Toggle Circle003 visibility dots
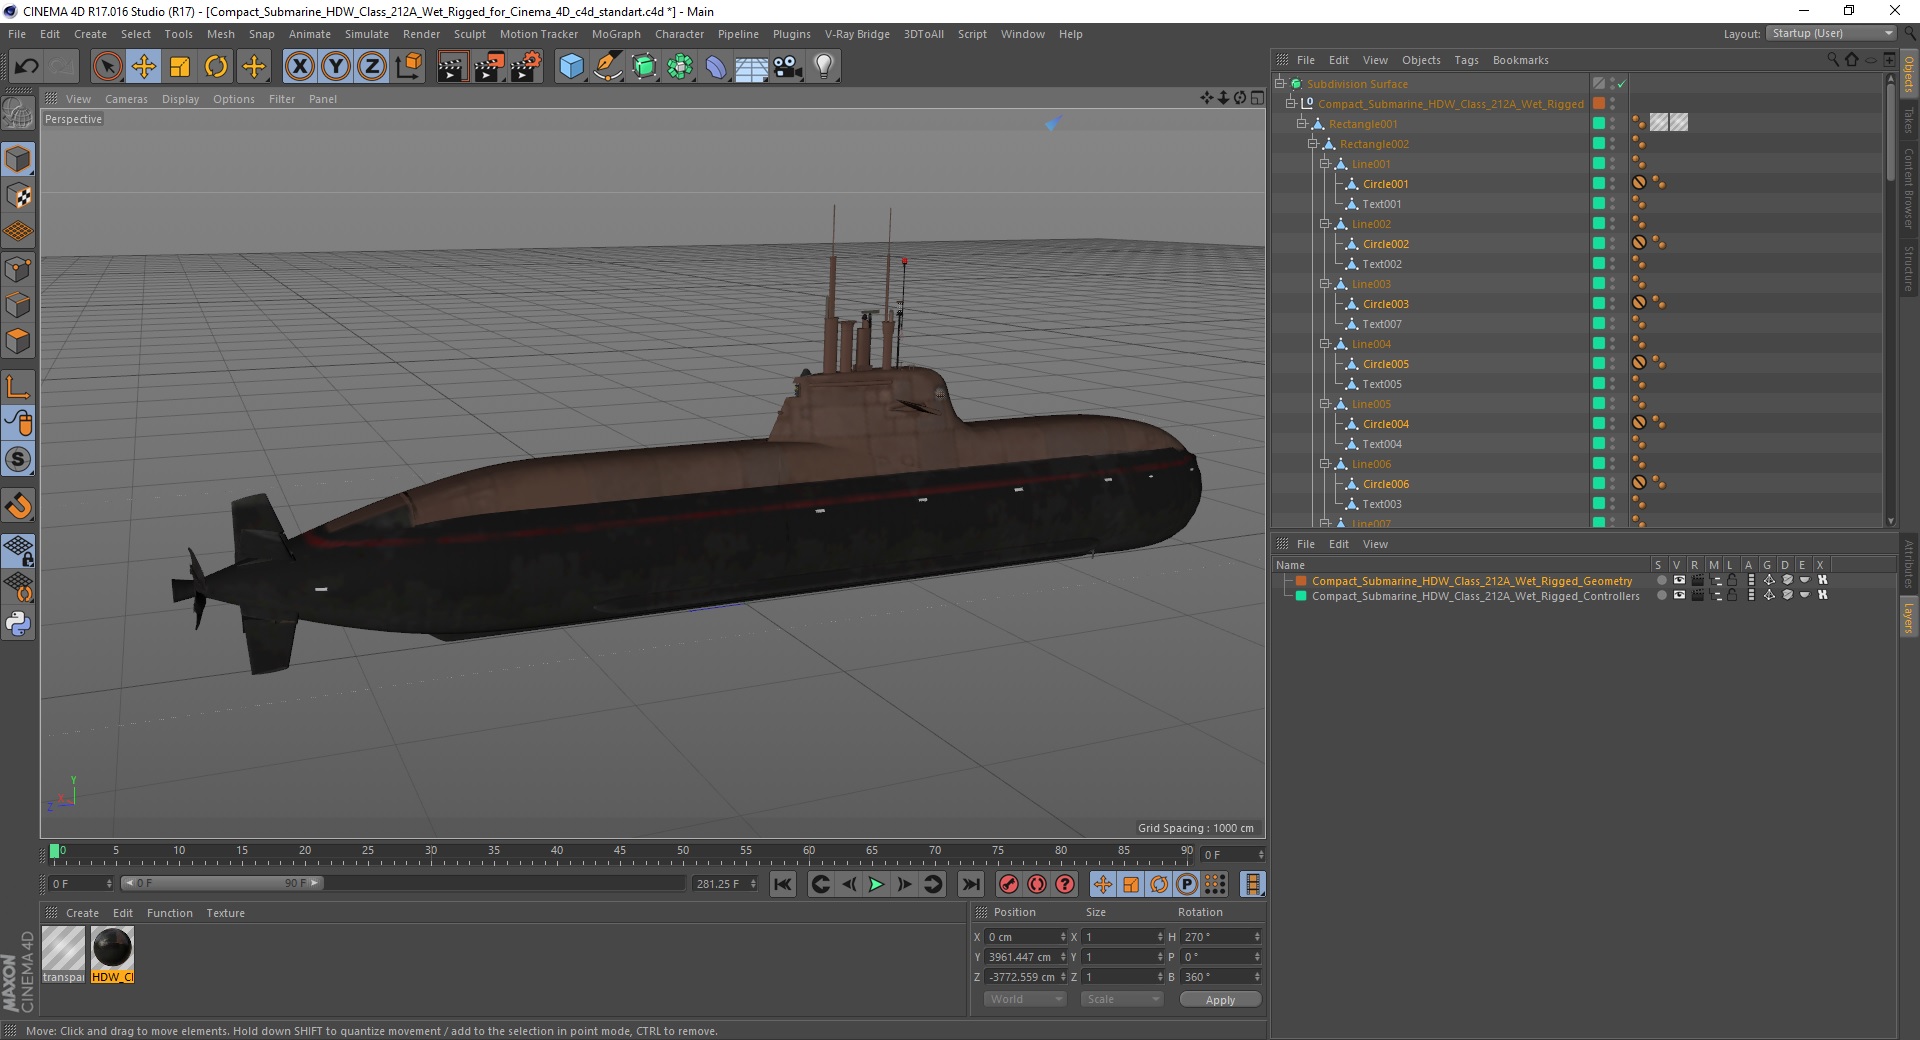The height and width of the screenshot is (1040, 1920). [1612, 304]
